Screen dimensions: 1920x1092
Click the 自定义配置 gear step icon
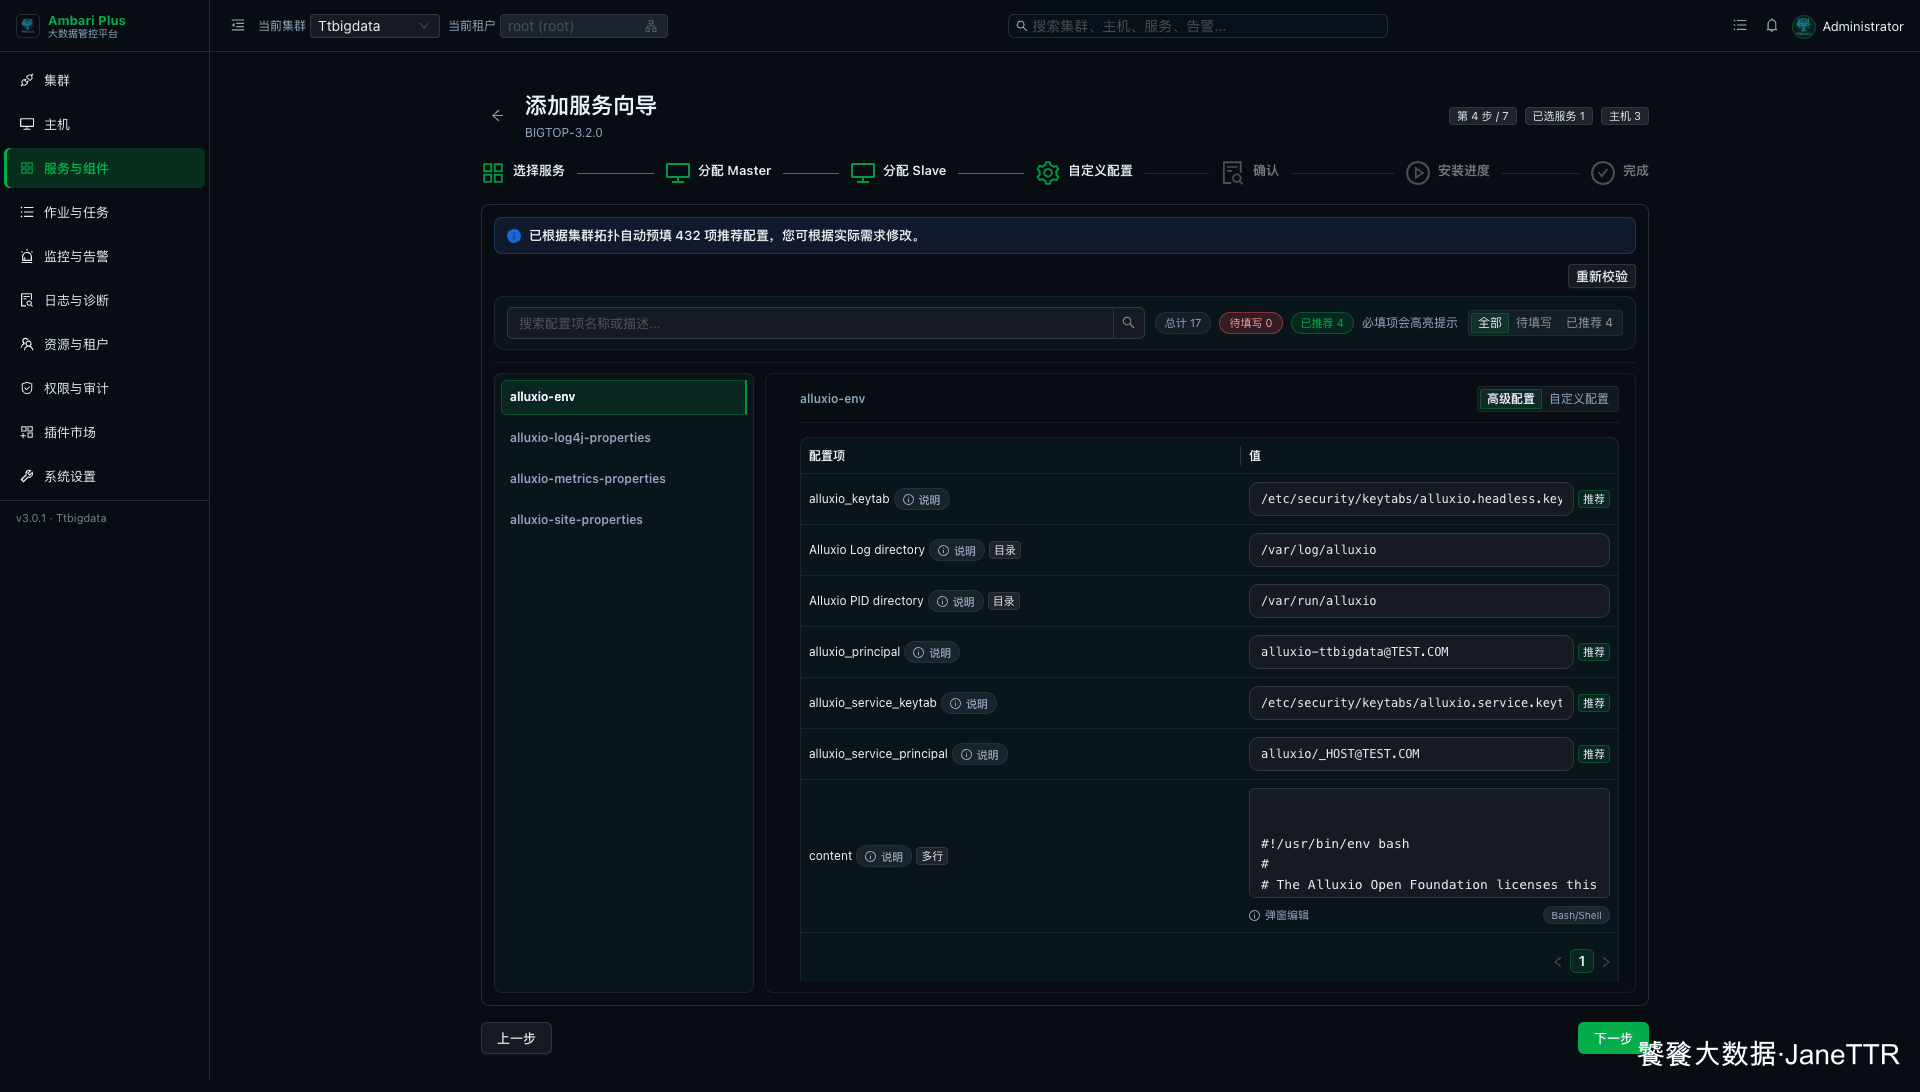point(1048,173)
